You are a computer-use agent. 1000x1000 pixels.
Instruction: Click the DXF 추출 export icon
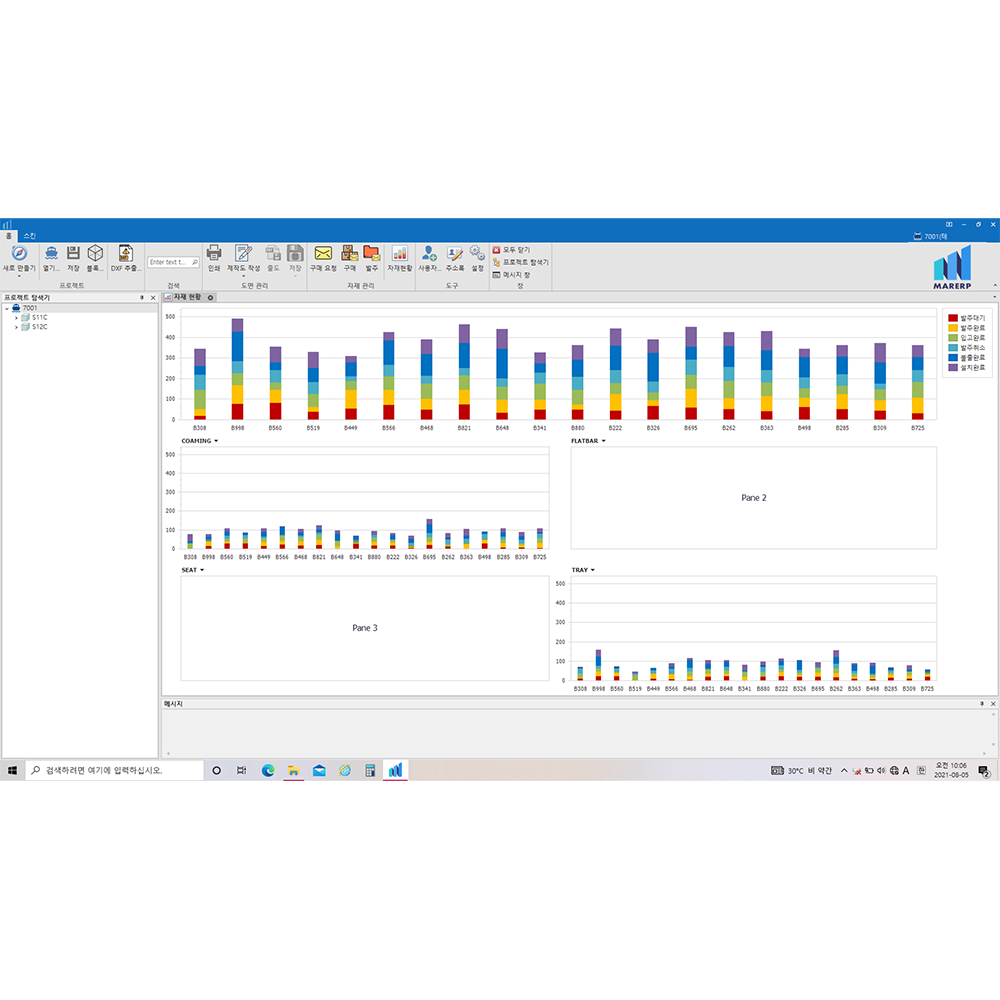(x=125, y=254)
